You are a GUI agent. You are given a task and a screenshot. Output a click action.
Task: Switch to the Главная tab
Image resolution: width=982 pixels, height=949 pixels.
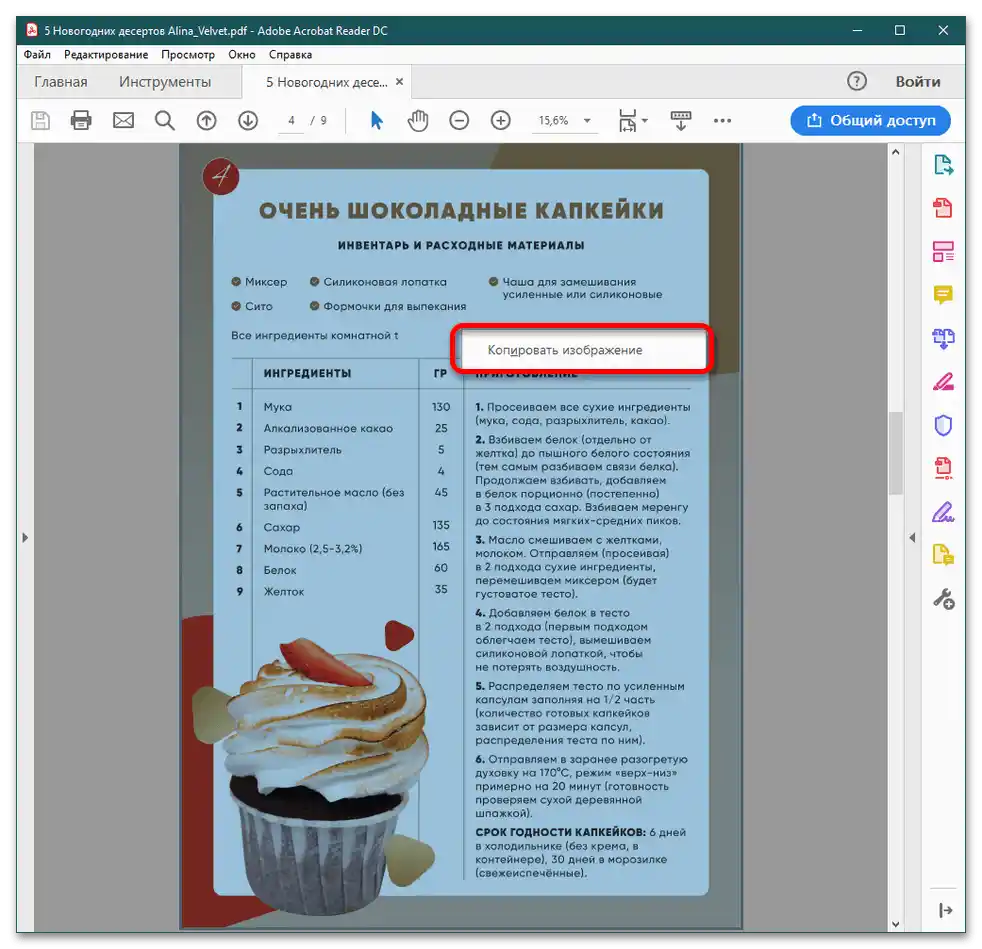61,82
